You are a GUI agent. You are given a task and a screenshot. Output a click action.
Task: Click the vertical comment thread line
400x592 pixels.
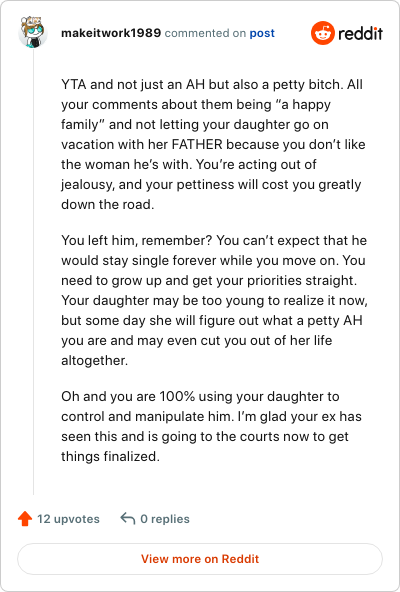coord(33,272)
